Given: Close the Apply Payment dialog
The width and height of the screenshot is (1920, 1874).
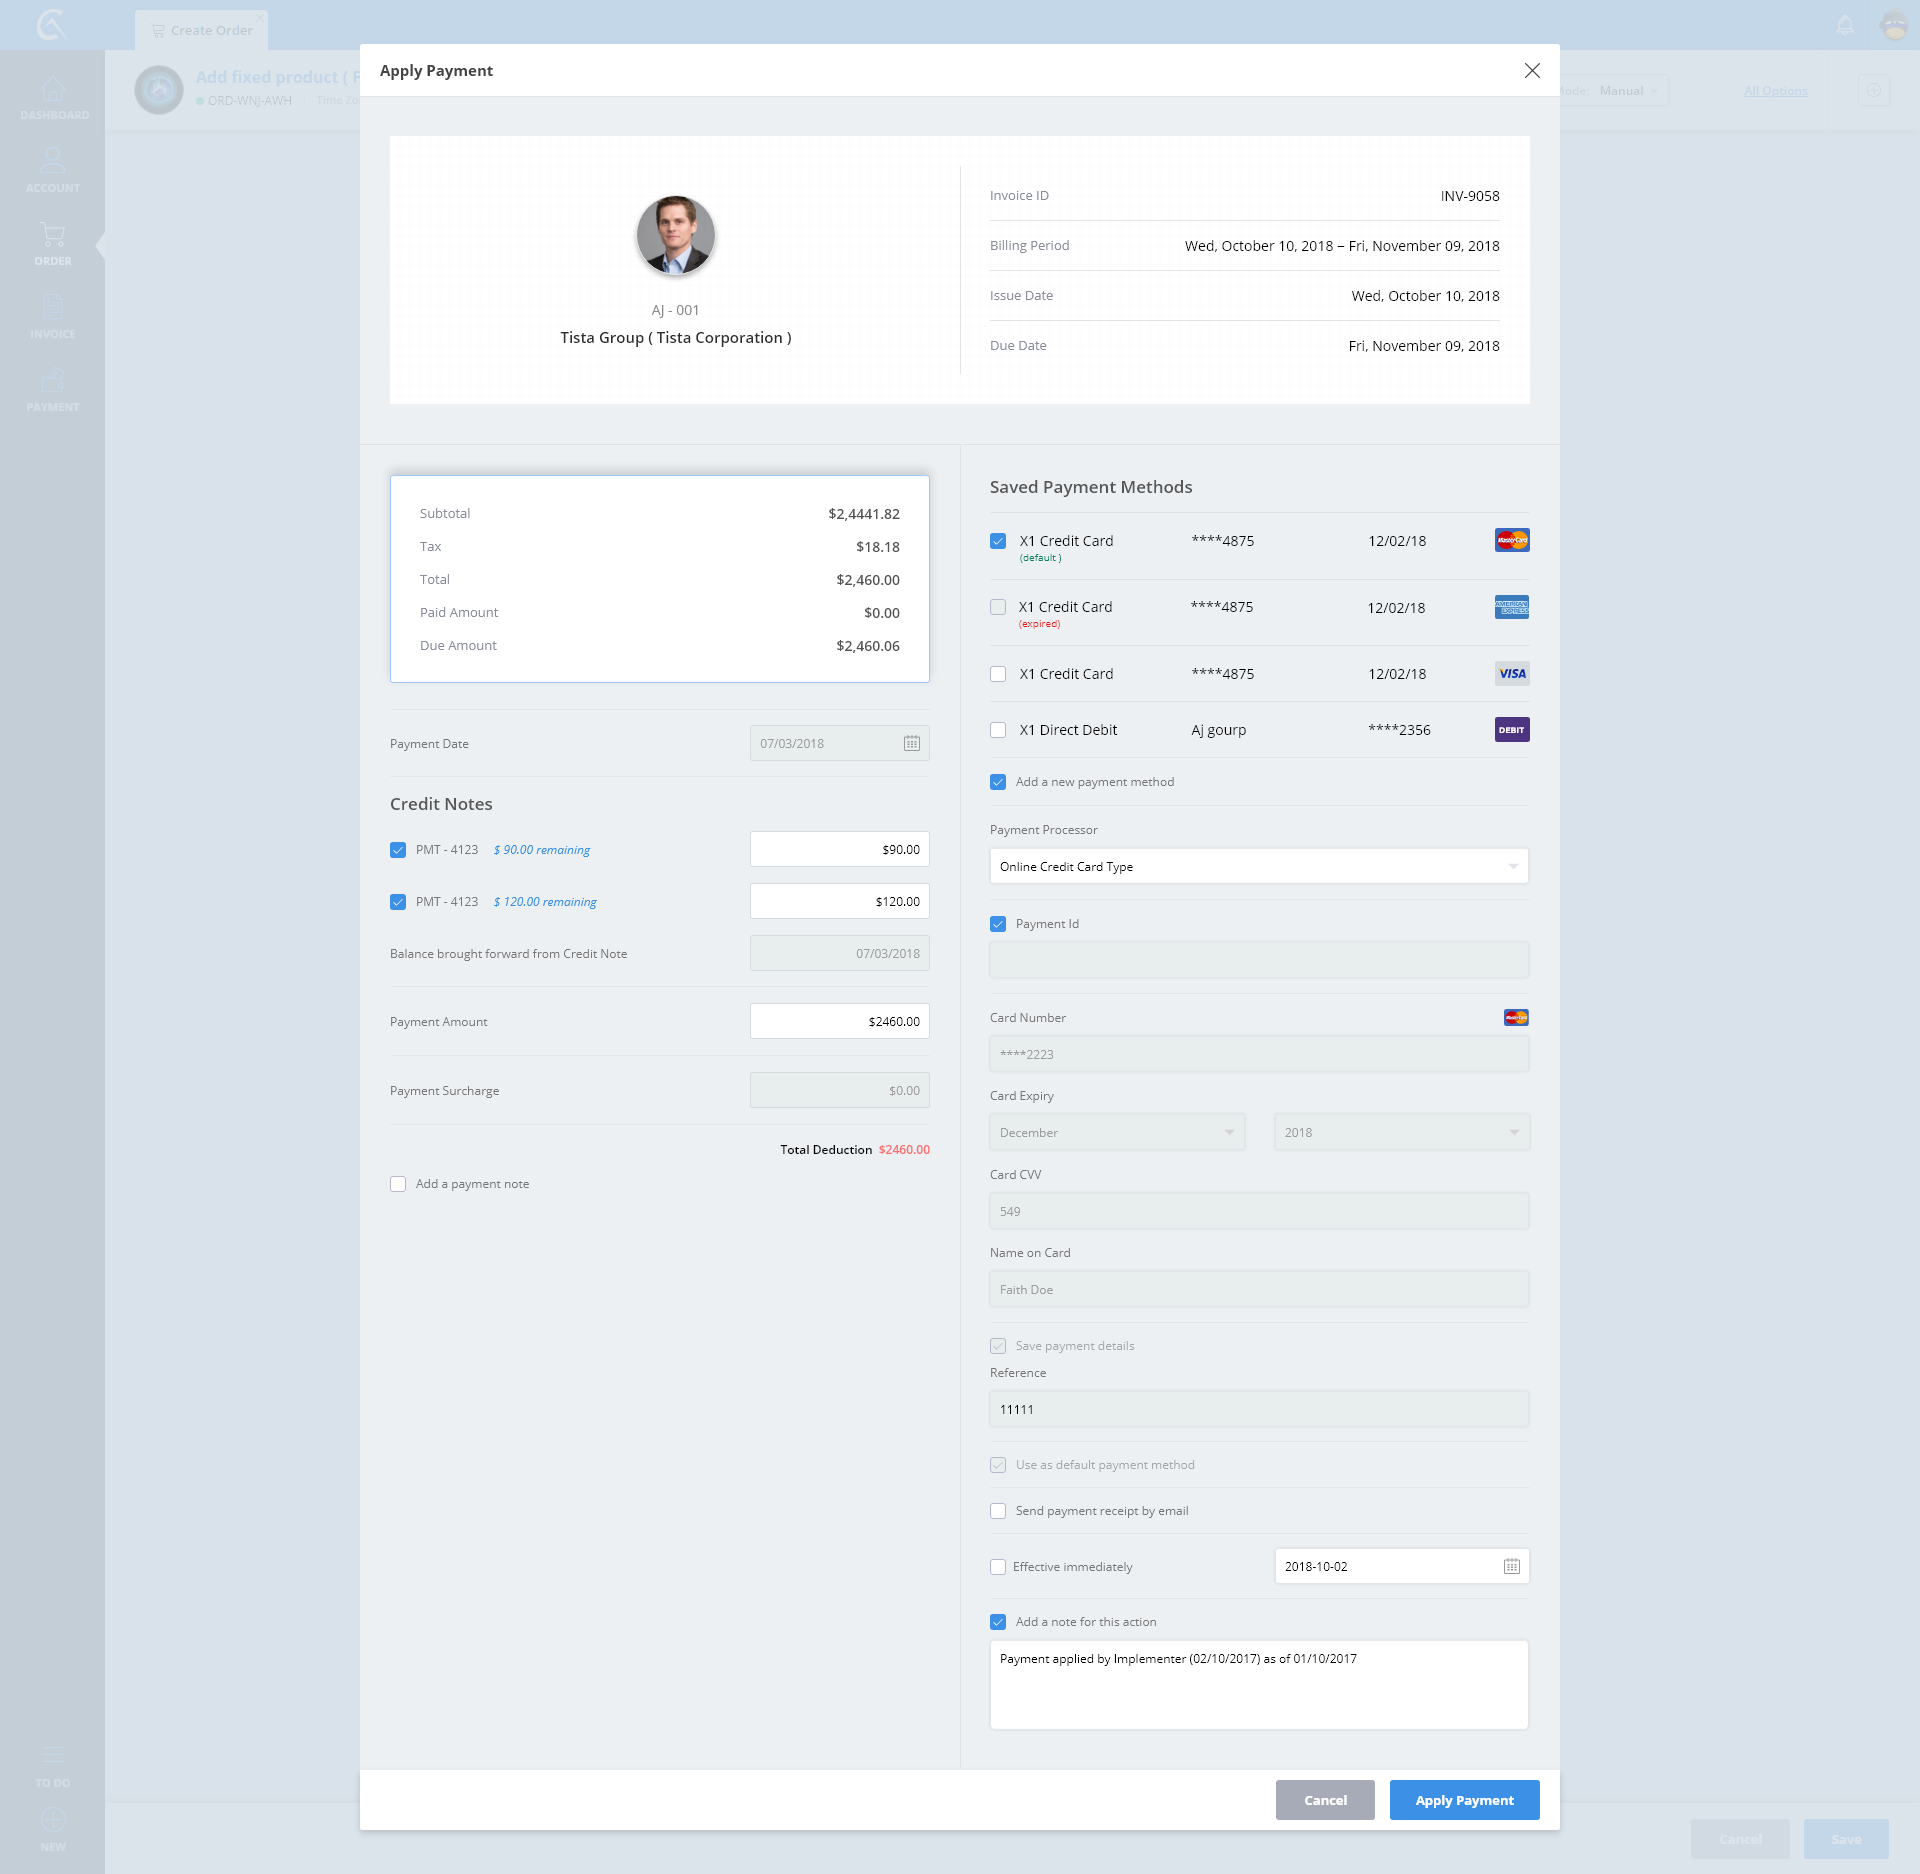Looking at the screenshot, I should (1531, 70).
